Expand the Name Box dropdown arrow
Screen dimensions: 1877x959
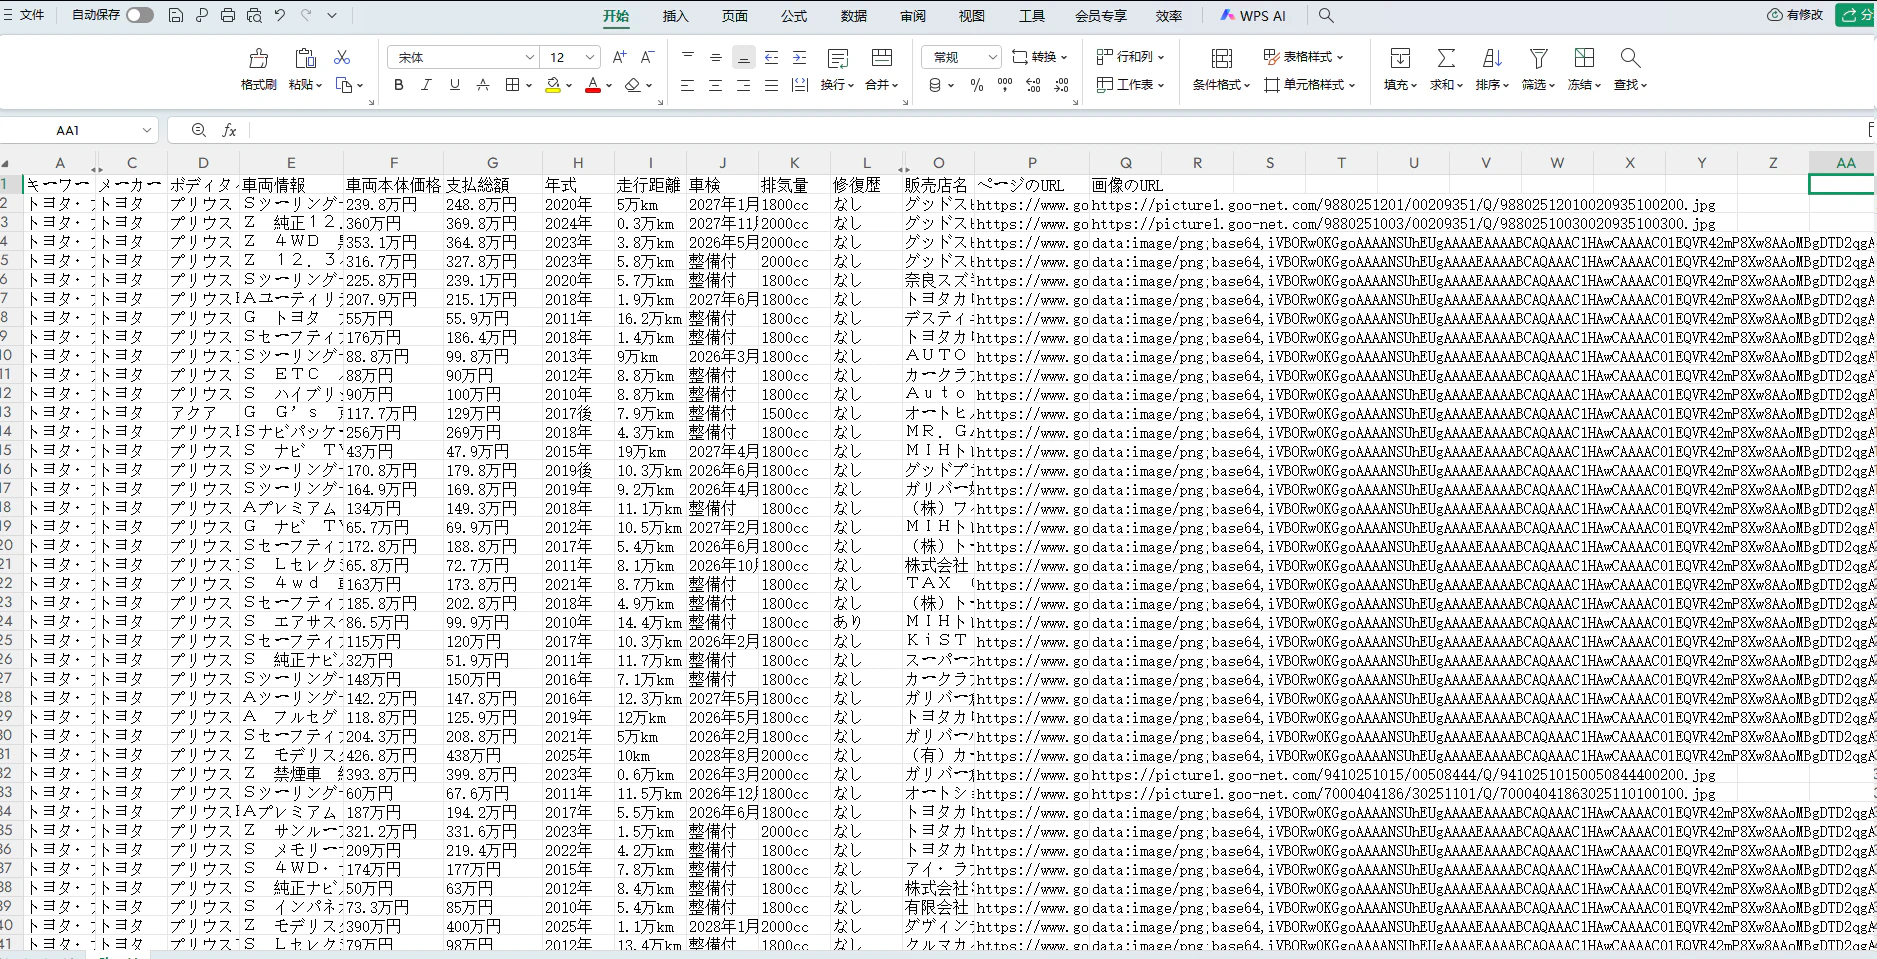tap(147, 130)
